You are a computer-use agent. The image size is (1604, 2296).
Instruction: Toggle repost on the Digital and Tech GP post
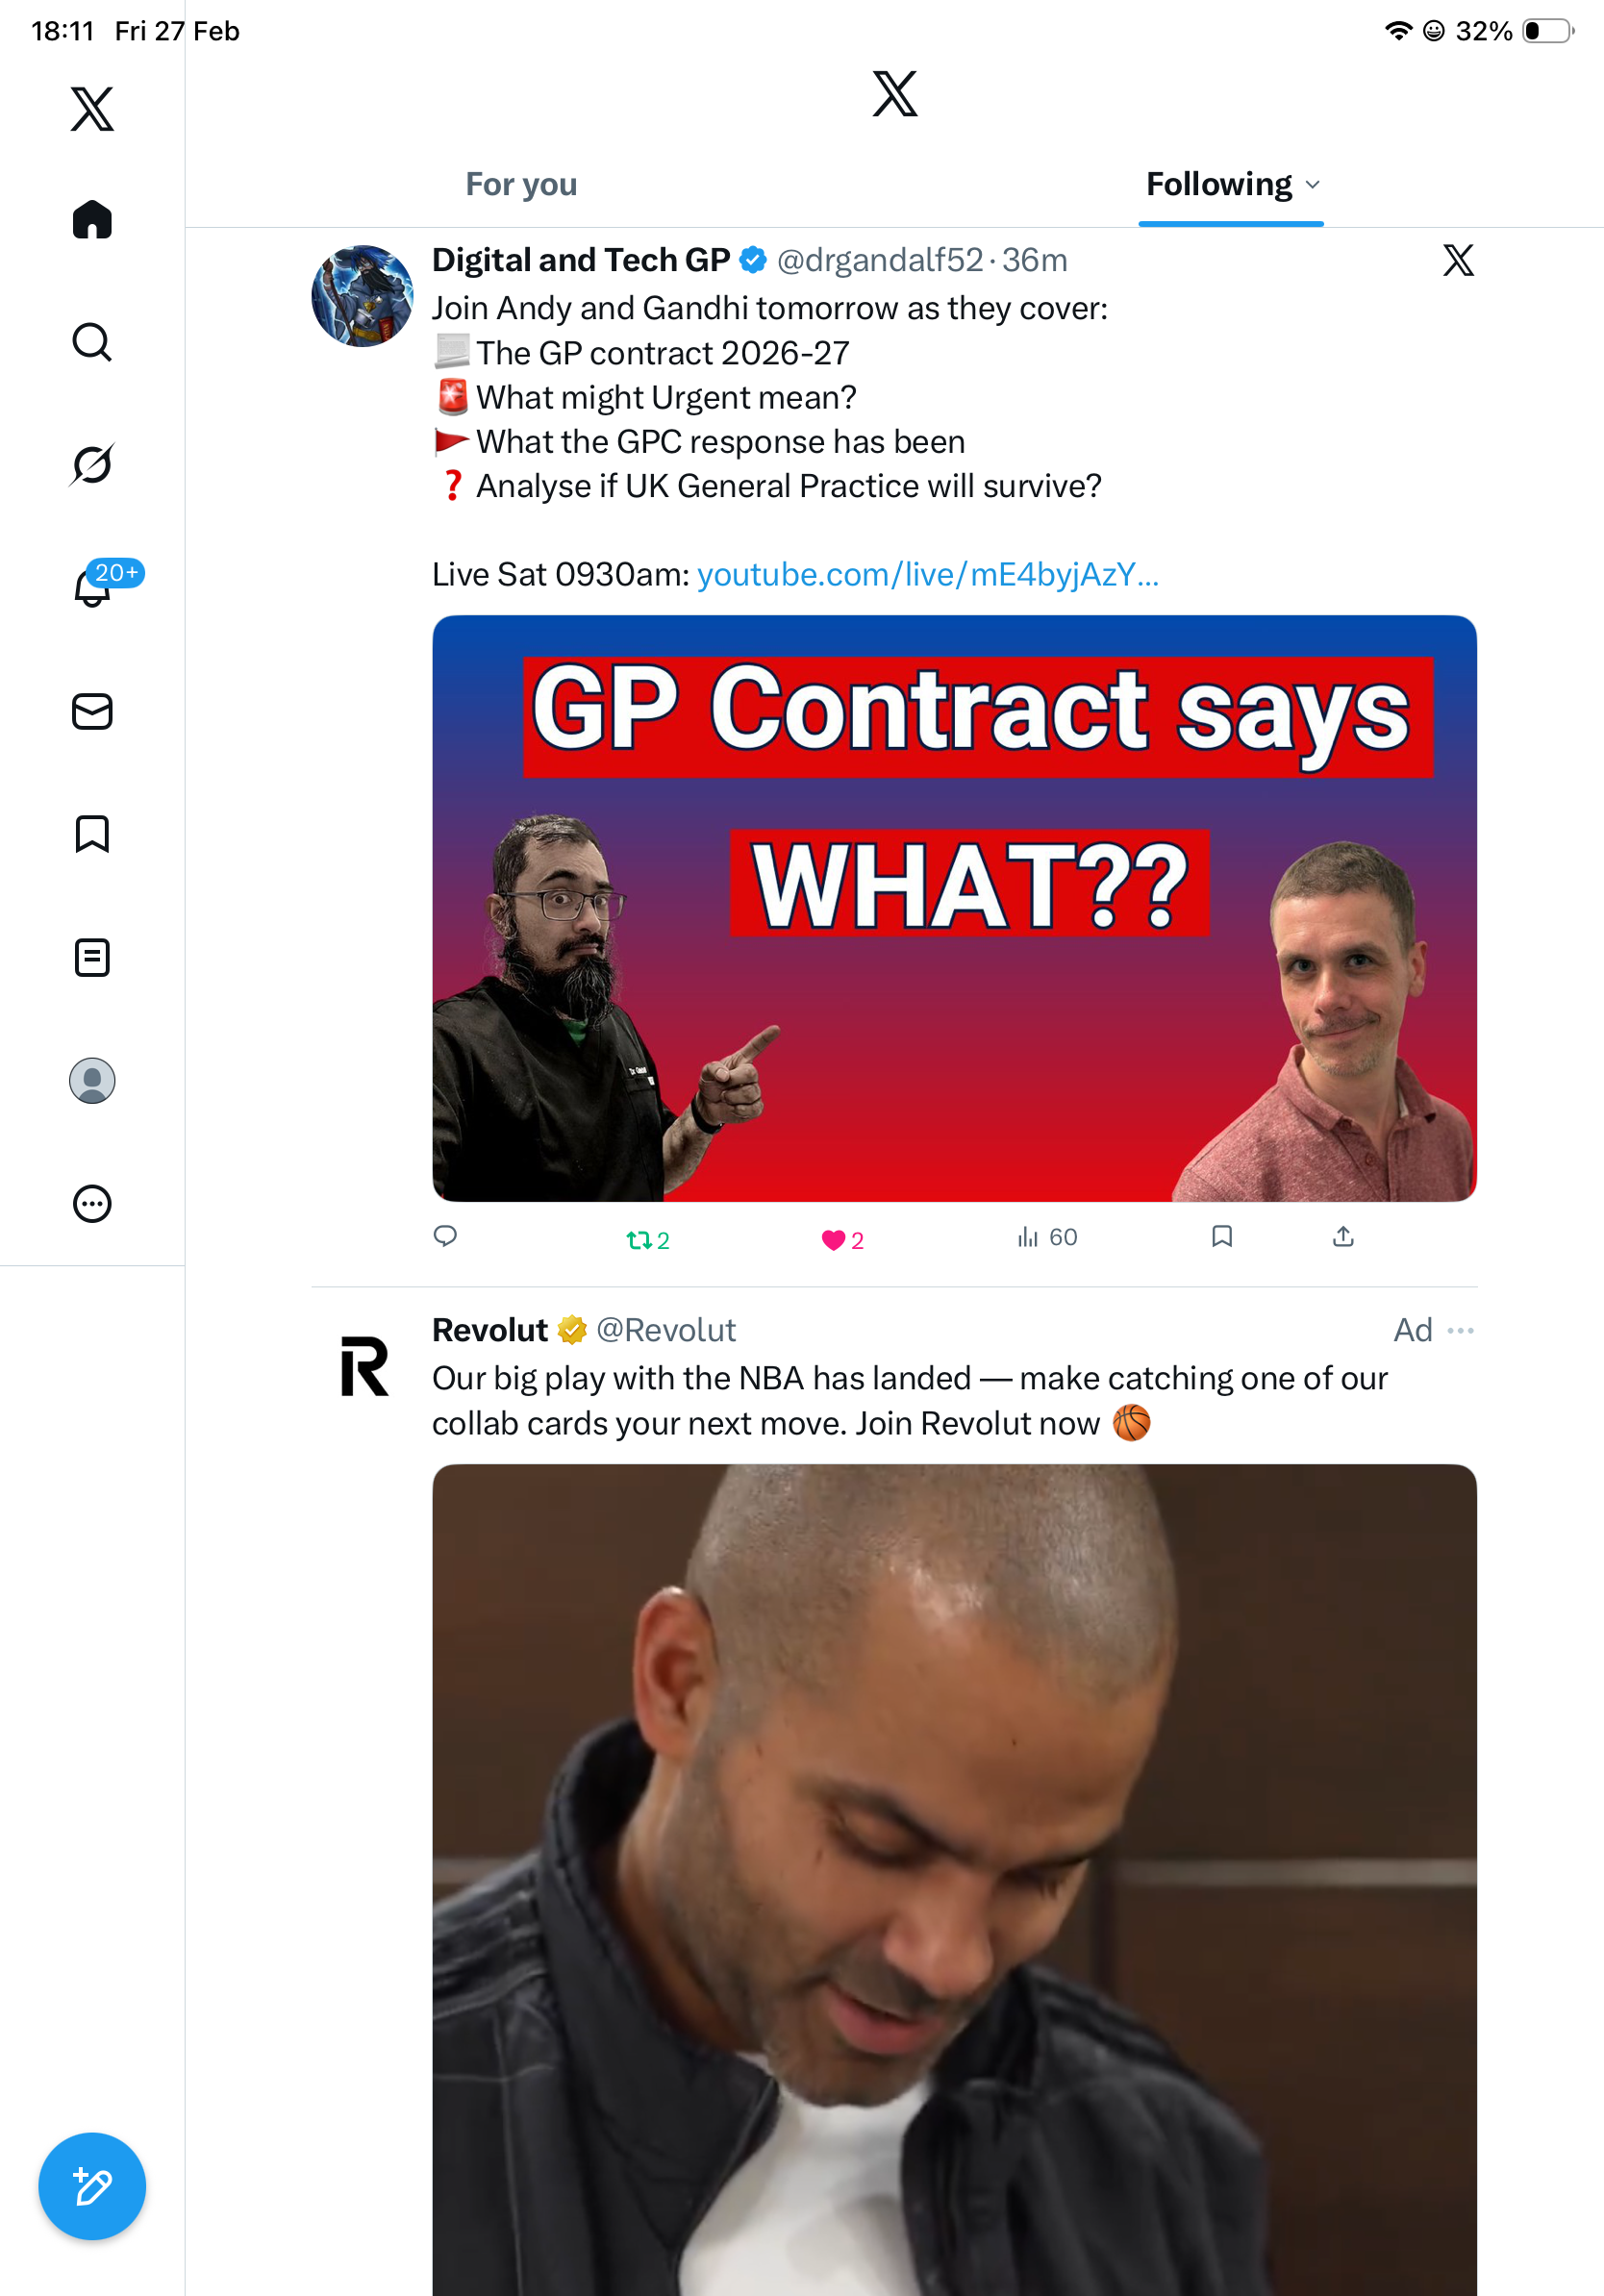648,1240
